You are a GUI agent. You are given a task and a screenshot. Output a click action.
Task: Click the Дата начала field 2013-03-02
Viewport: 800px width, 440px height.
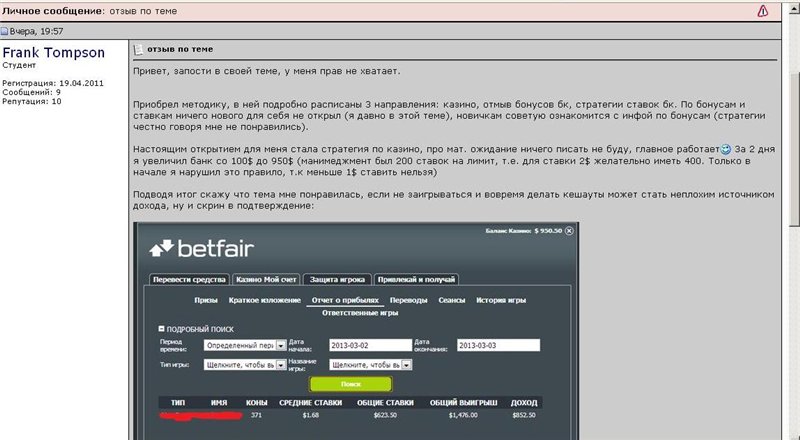click(370, 346)
